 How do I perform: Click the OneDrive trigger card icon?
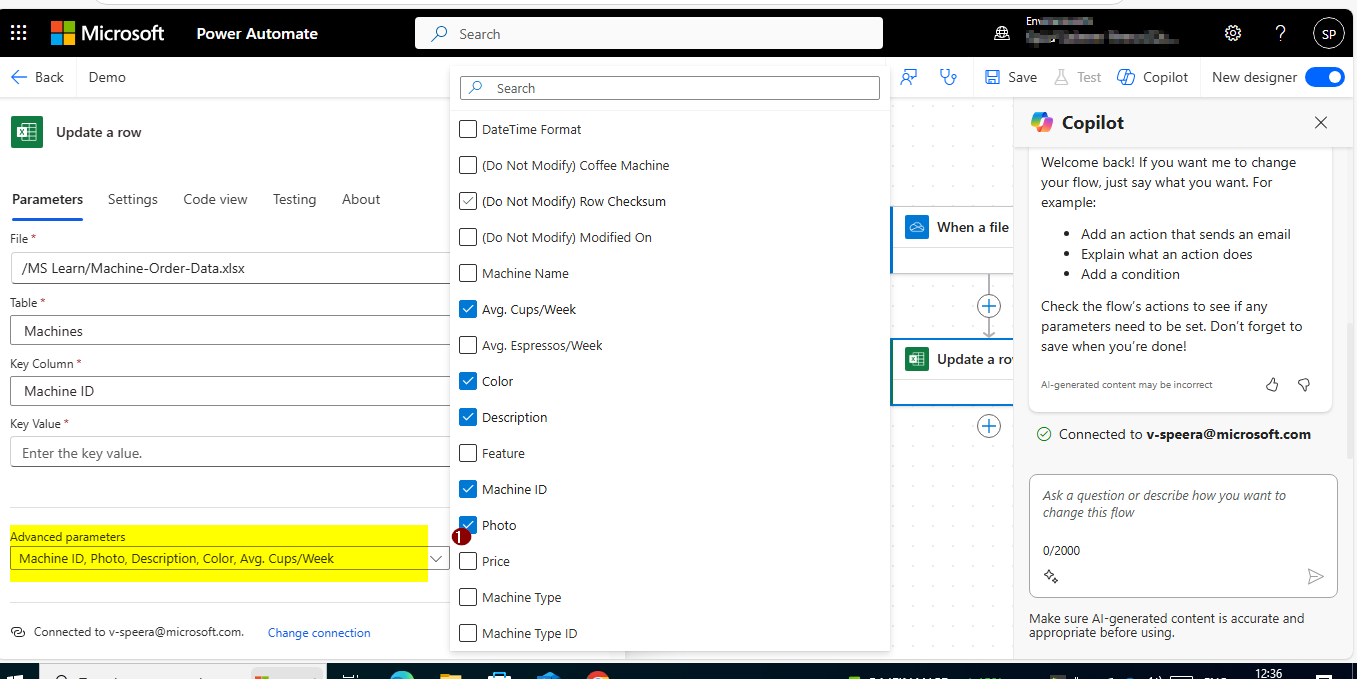click(x=917, y=227)
